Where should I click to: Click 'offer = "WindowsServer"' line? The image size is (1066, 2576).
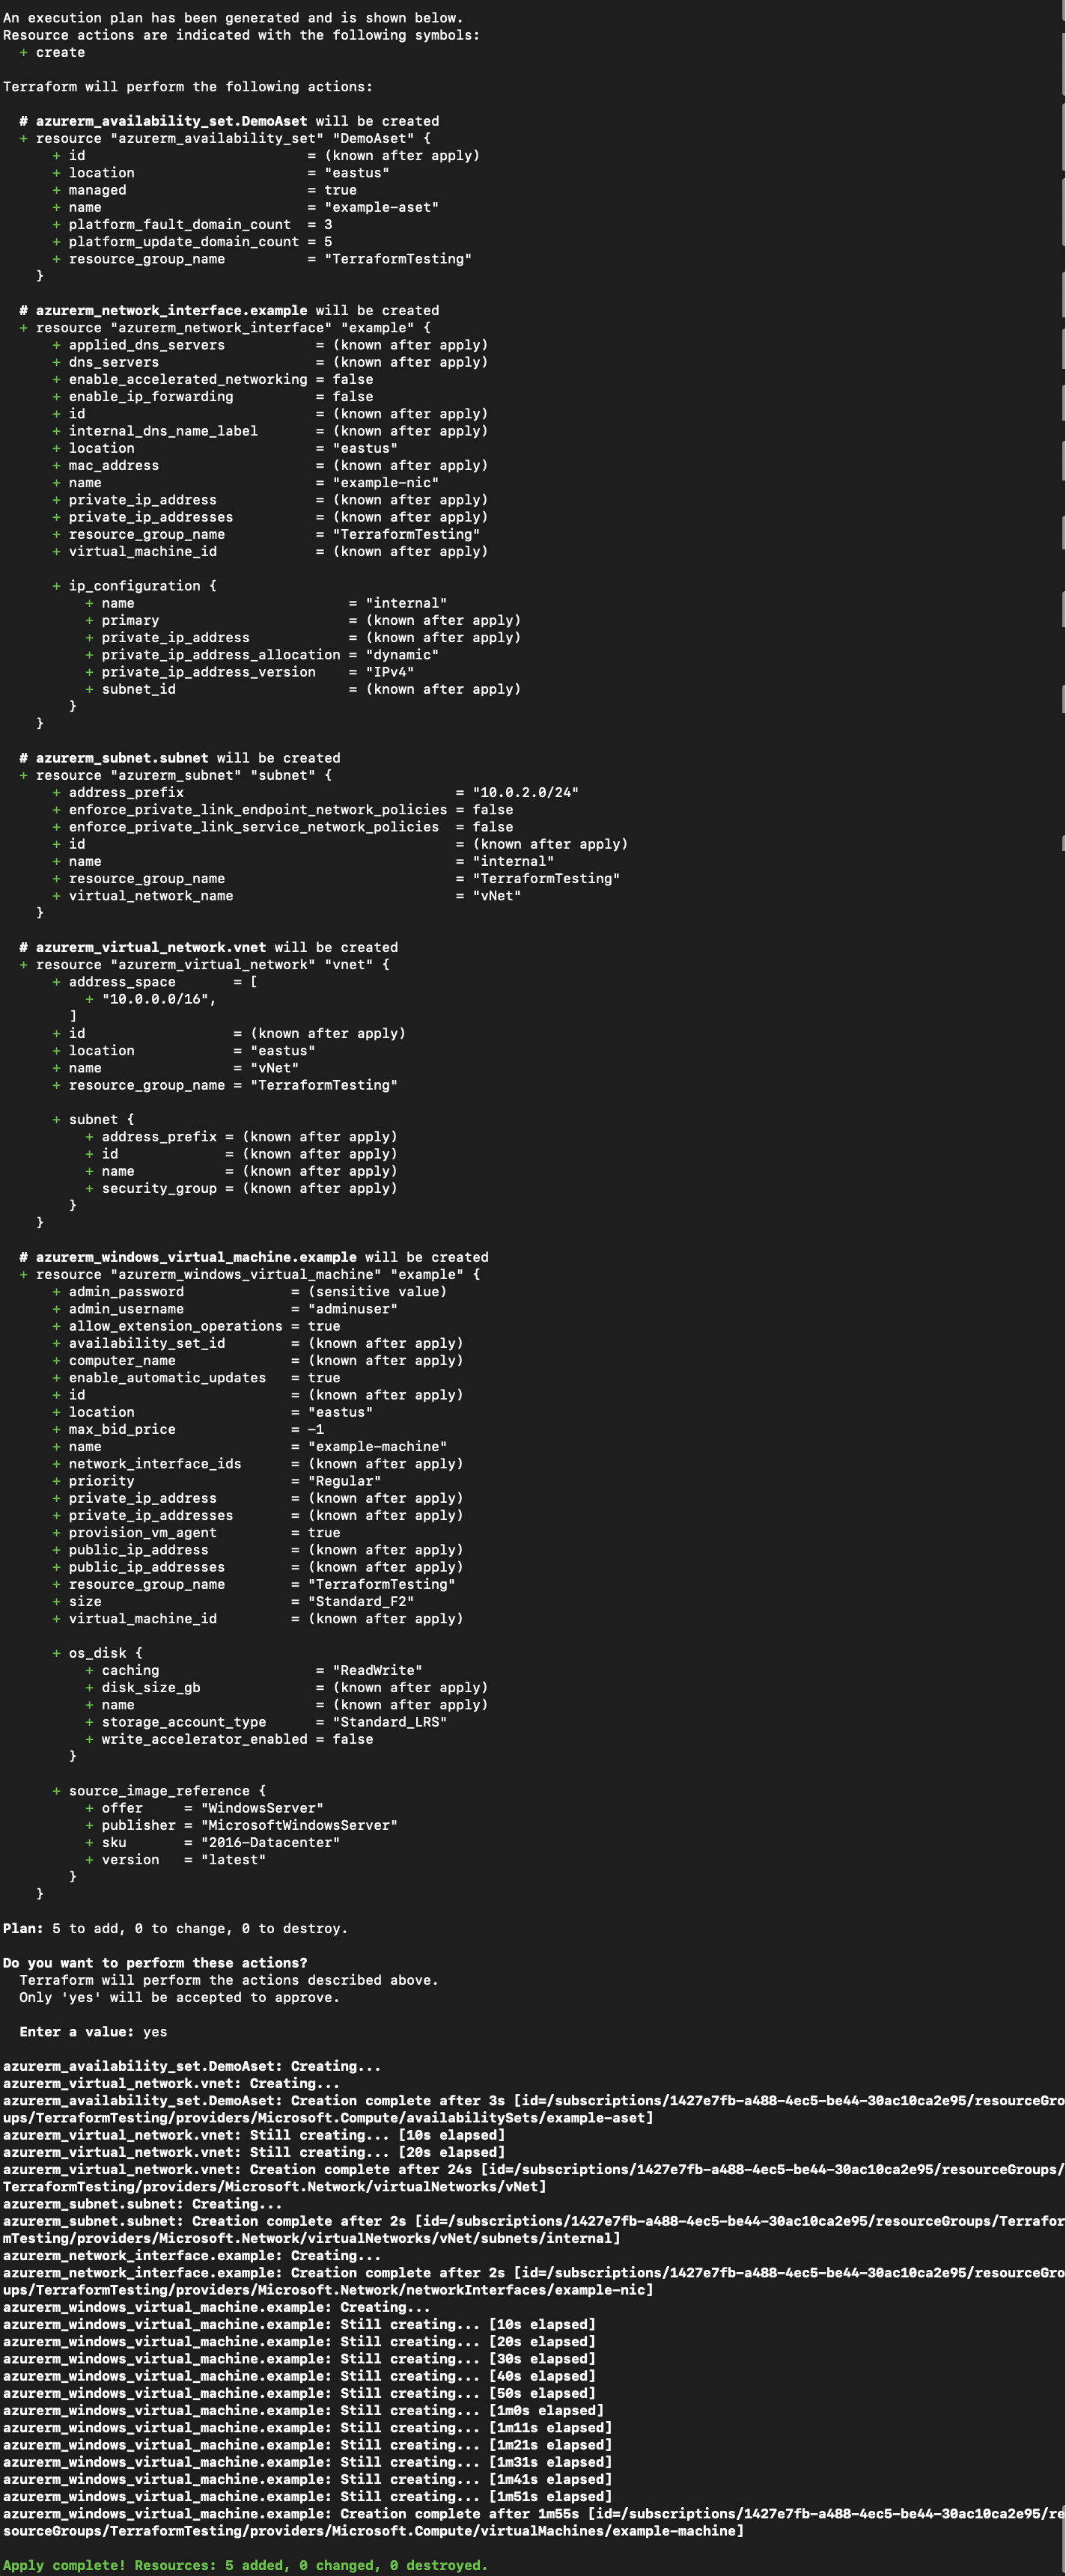coord(204,1808)
